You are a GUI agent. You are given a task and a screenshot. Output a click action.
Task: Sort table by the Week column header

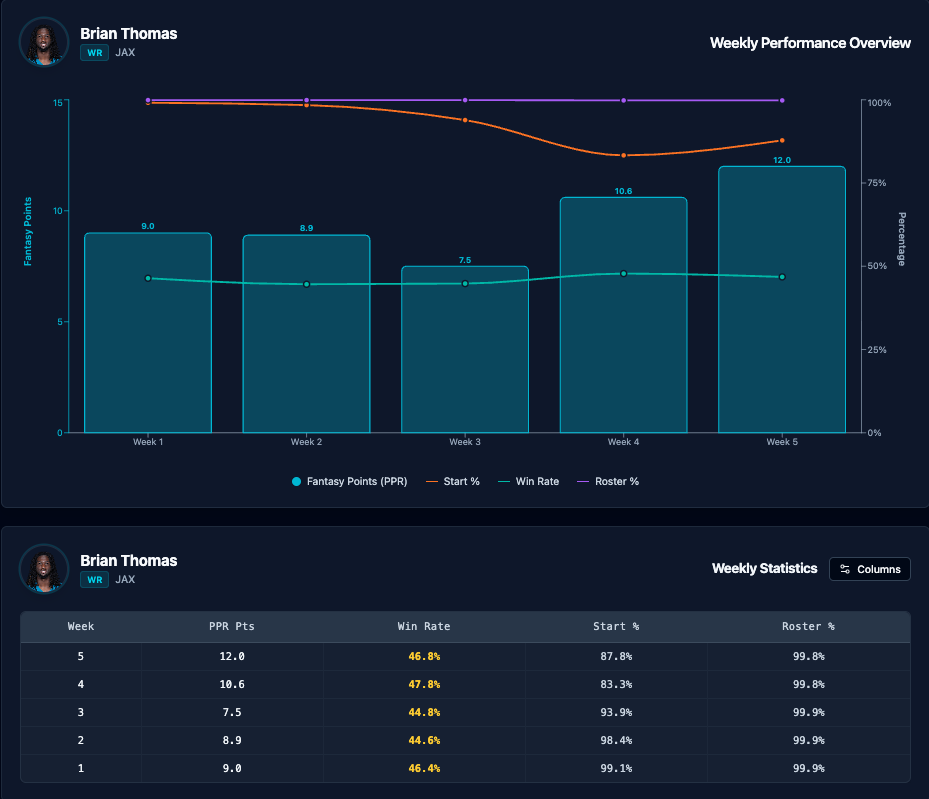click(81, 627)
